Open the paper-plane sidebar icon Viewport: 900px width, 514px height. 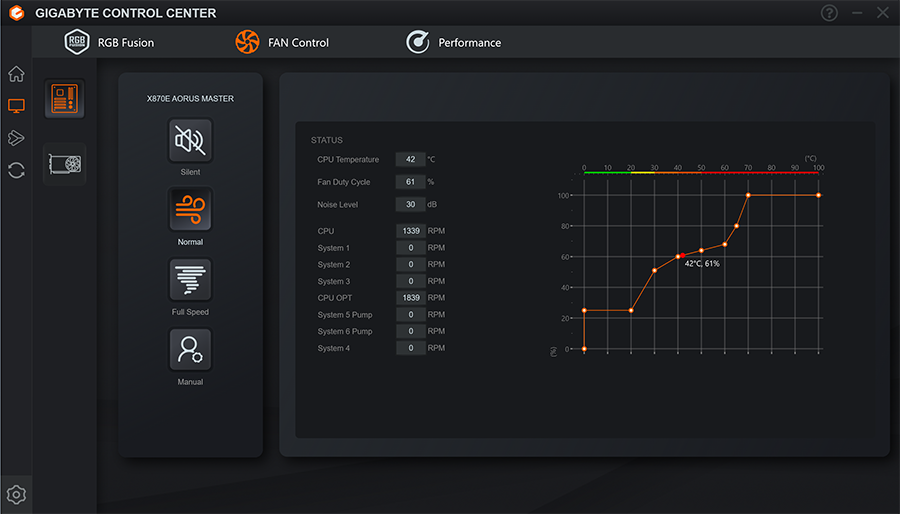click(x=16, y=138)
